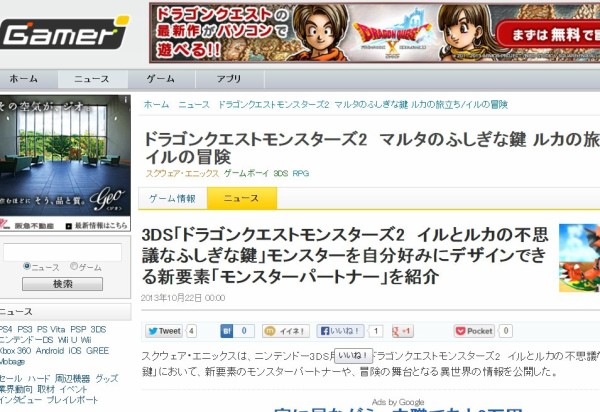600x412 pixels.
Task: Click the RPG tag link
Action: [x=301, y=173]
